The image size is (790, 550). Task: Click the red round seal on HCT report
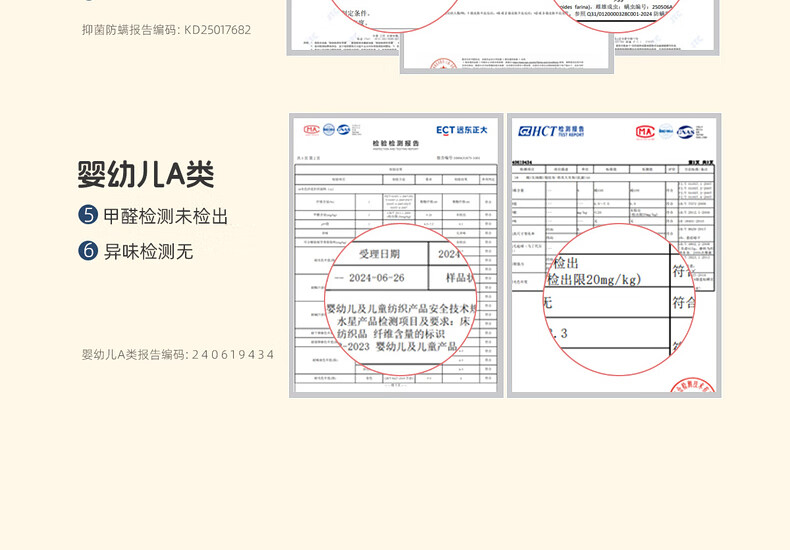click(693, 386)
